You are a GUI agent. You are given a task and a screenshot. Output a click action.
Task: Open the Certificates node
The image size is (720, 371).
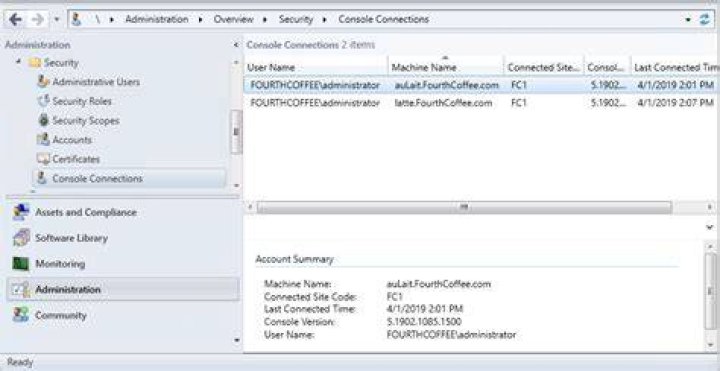pos(76,159)
